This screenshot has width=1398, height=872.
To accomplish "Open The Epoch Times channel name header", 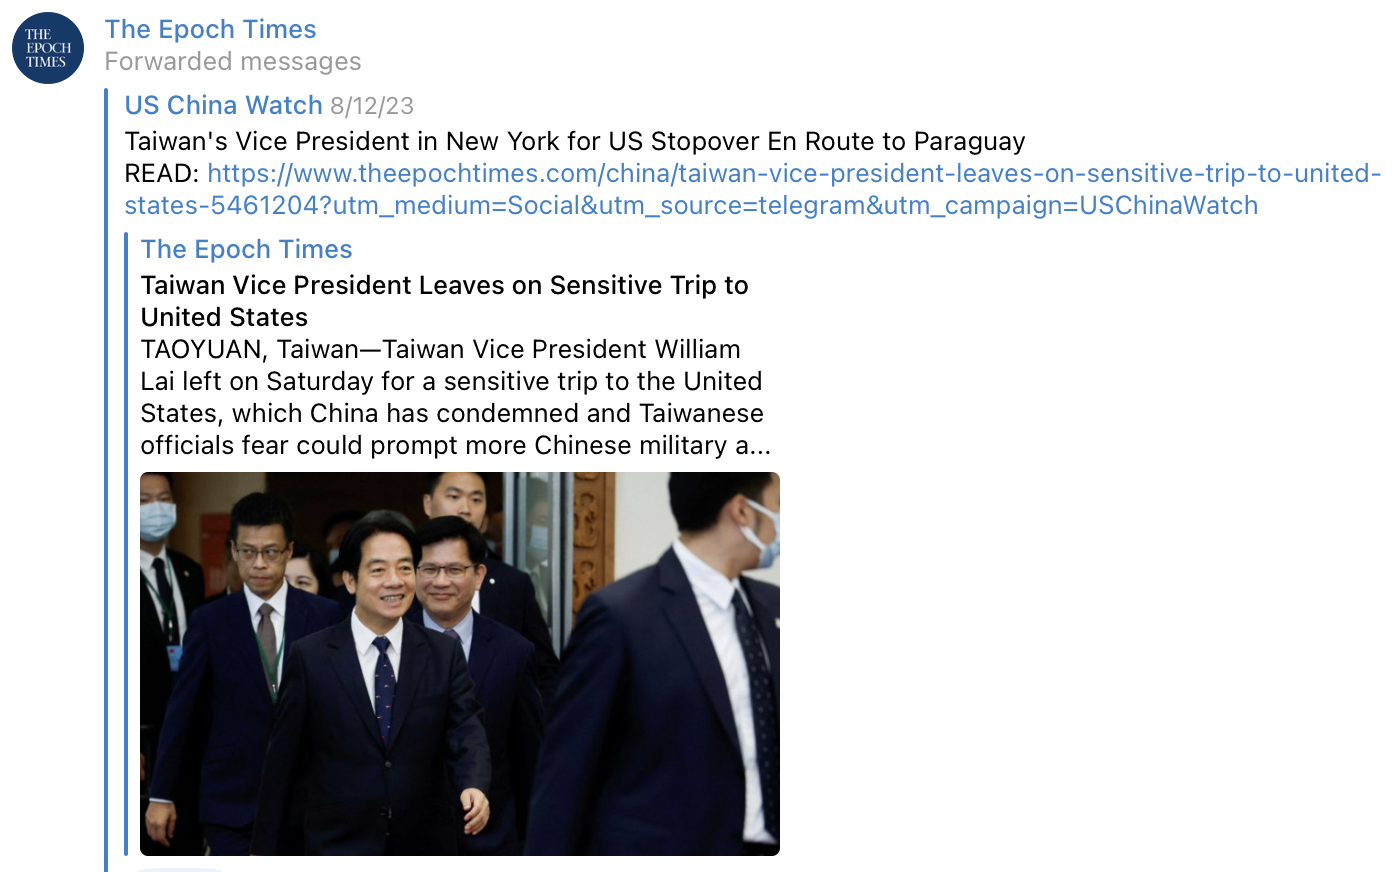I will (210, 29).
